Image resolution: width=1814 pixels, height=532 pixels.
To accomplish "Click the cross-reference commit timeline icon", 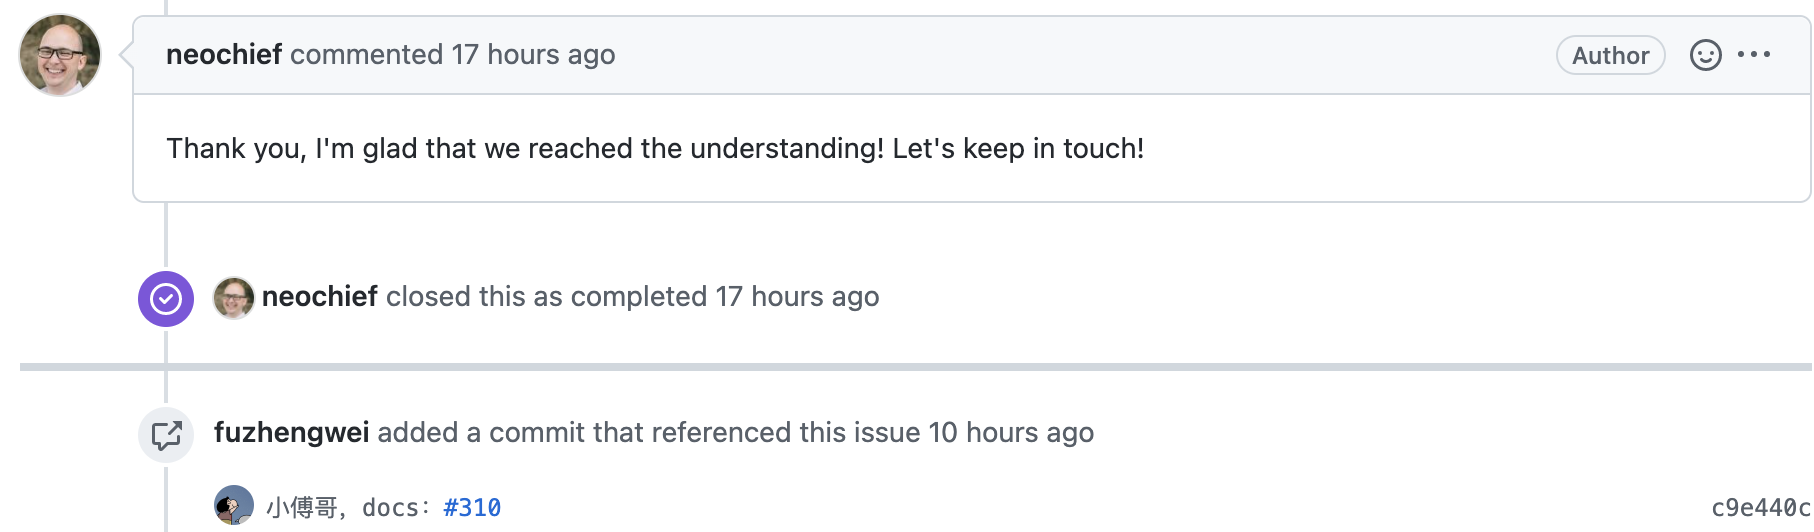I will [x=166, y=434].
